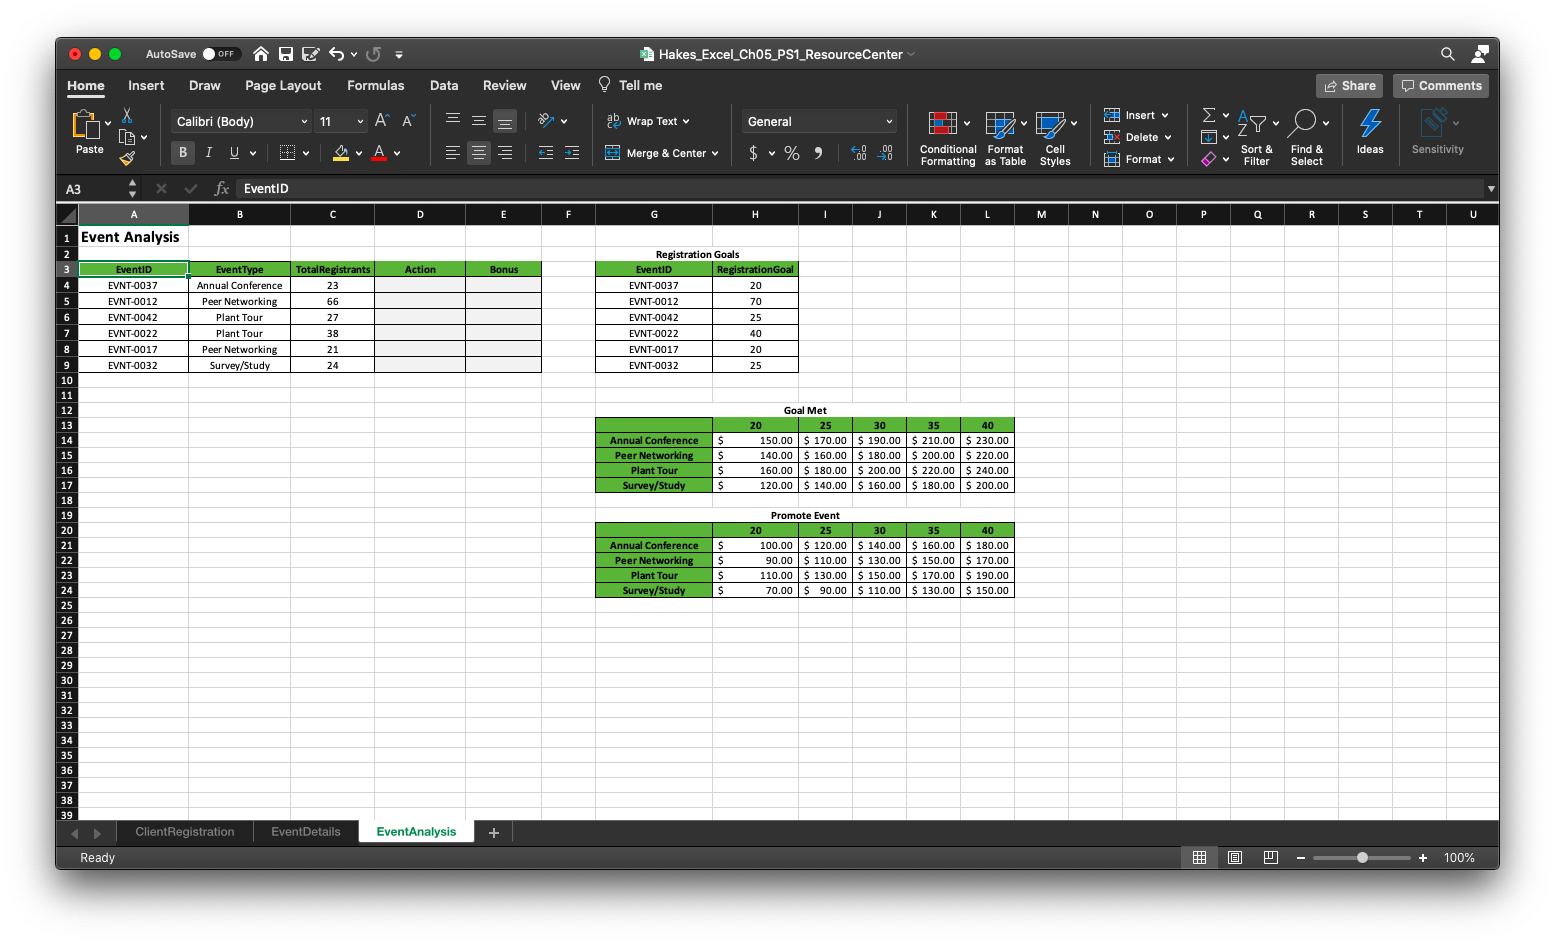Switch to Page Break Preview in status bar
The width and height of the screenshot is (1555, 943).
(1271, 858)
